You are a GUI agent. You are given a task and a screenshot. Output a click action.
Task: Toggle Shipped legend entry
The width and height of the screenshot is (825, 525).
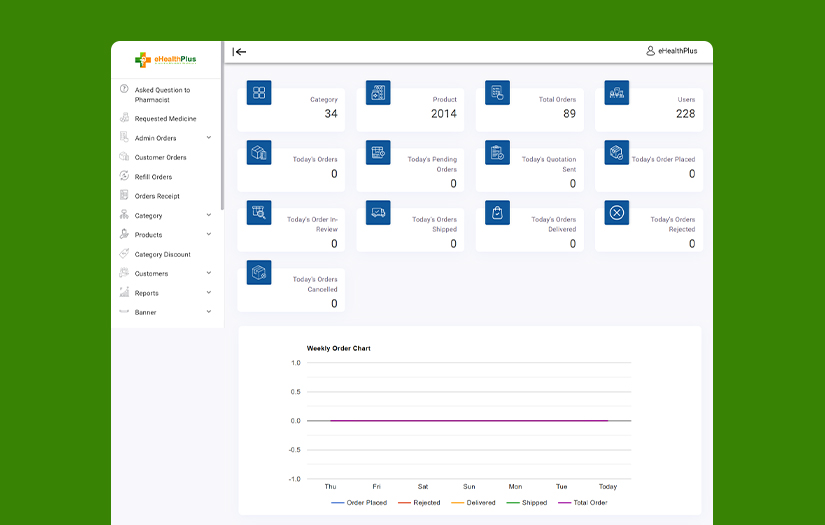coord(527,503)
